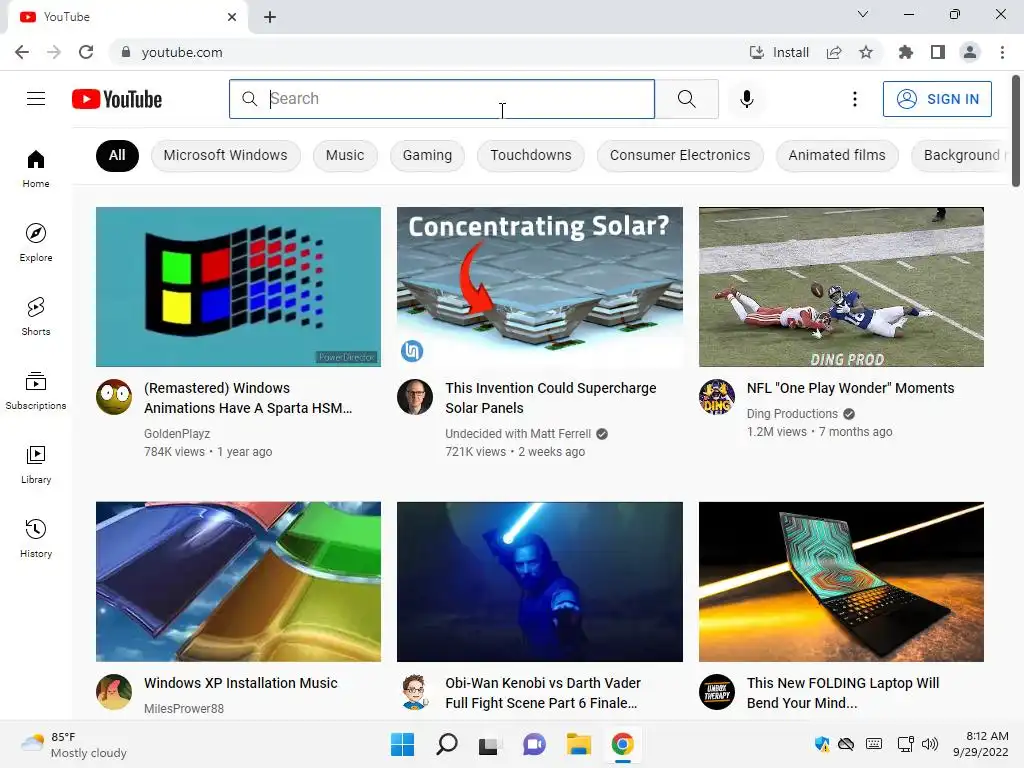Start voice search with microphone icon

pyautogui.click(x=746, y=99)
